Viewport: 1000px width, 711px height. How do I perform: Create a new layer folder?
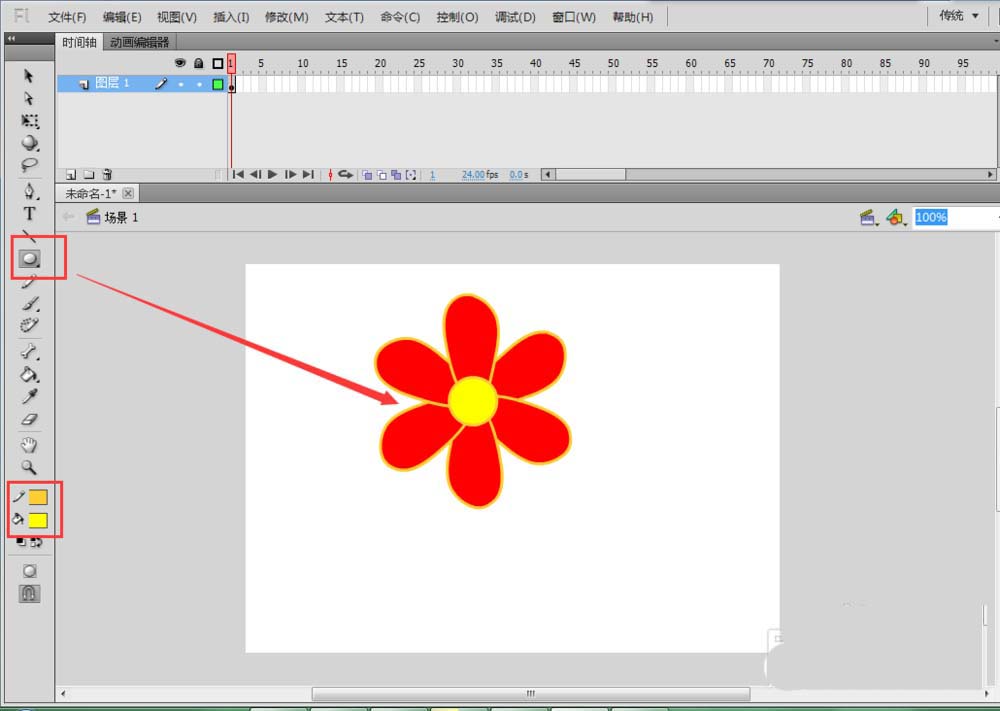[x=89, y=175]
